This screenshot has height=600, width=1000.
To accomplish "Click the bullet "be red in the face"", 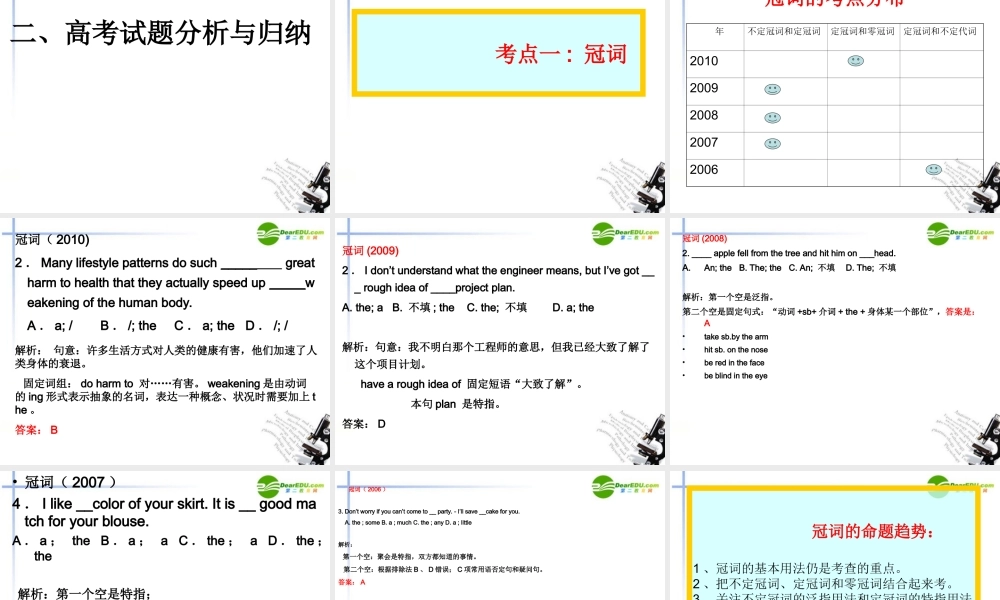I will point(734,363).
